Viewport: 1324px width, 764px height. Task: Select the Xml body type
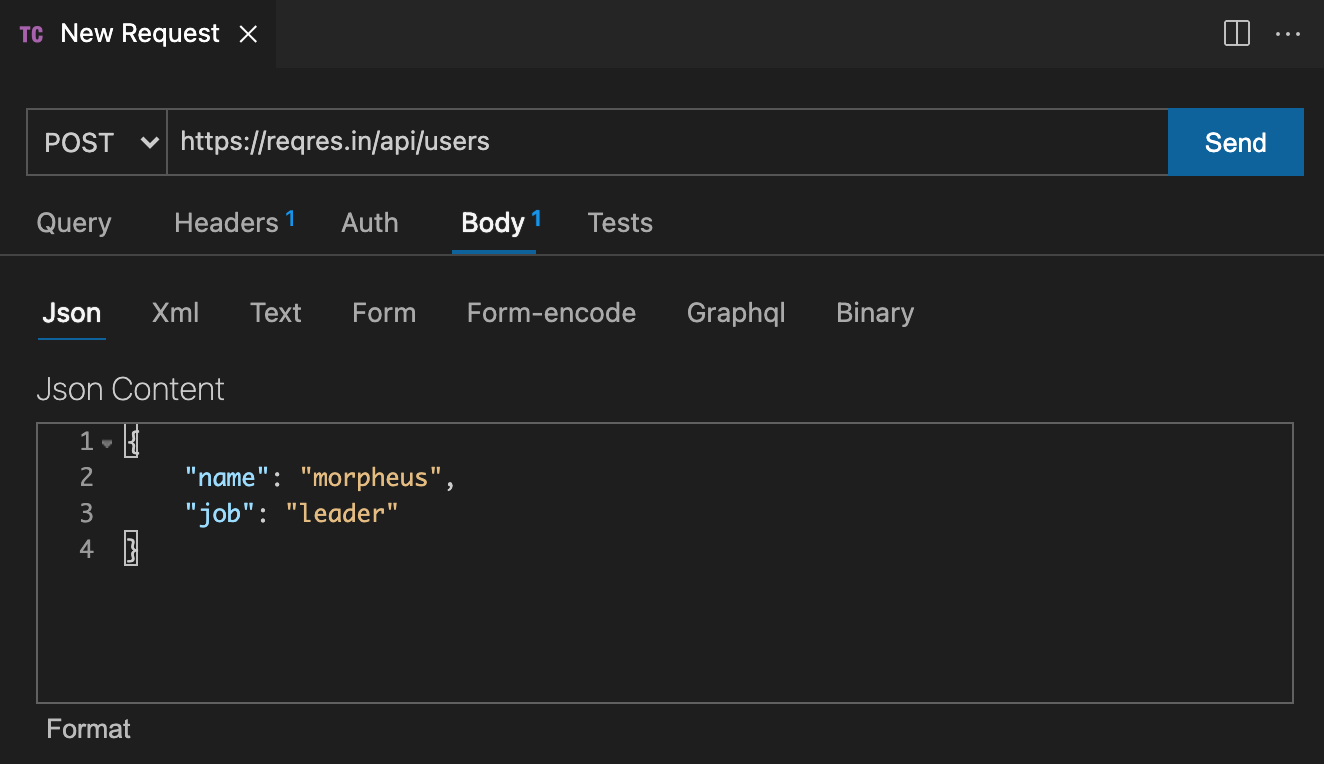click(175, 313)
